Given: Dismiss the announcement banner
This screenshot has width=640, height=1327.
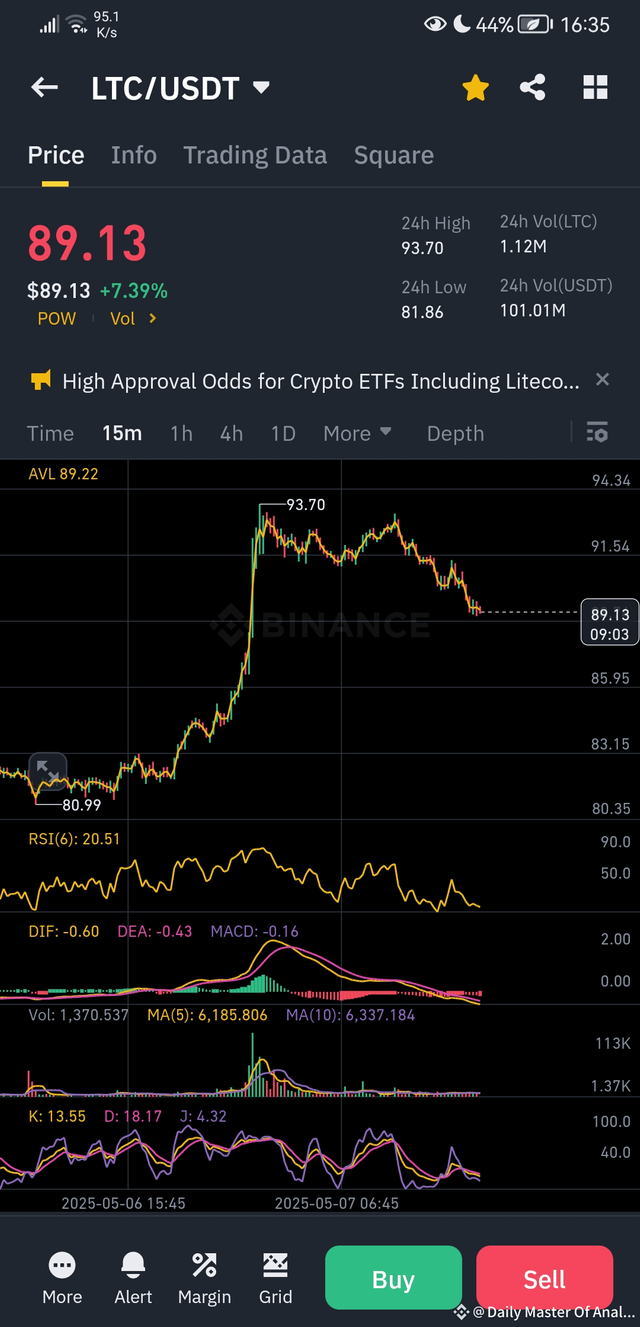Looking at the screenshot, I should pyautogui.click(x=602, y=379).
